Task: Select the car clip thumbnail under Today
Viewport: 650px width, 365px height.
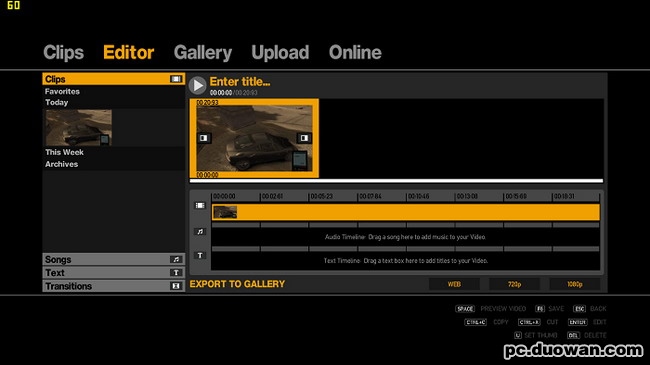Action: [78, 128]
